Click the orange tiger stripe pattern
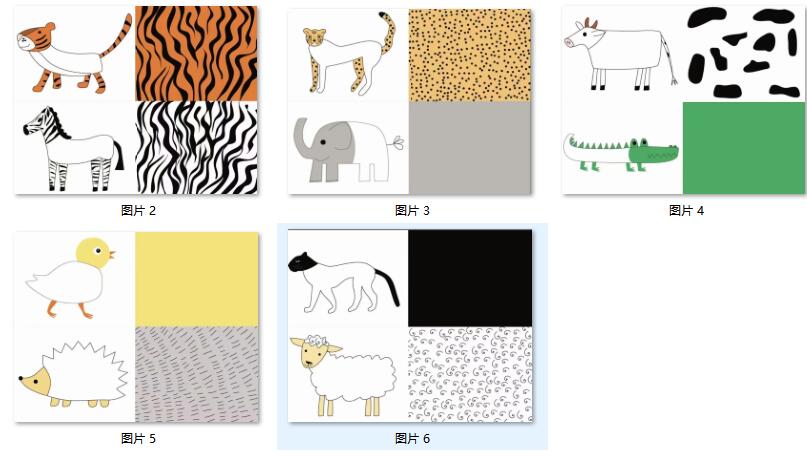The width and height of the screenshot is (807, 456). pyautogui.click(x=196, y=54)
